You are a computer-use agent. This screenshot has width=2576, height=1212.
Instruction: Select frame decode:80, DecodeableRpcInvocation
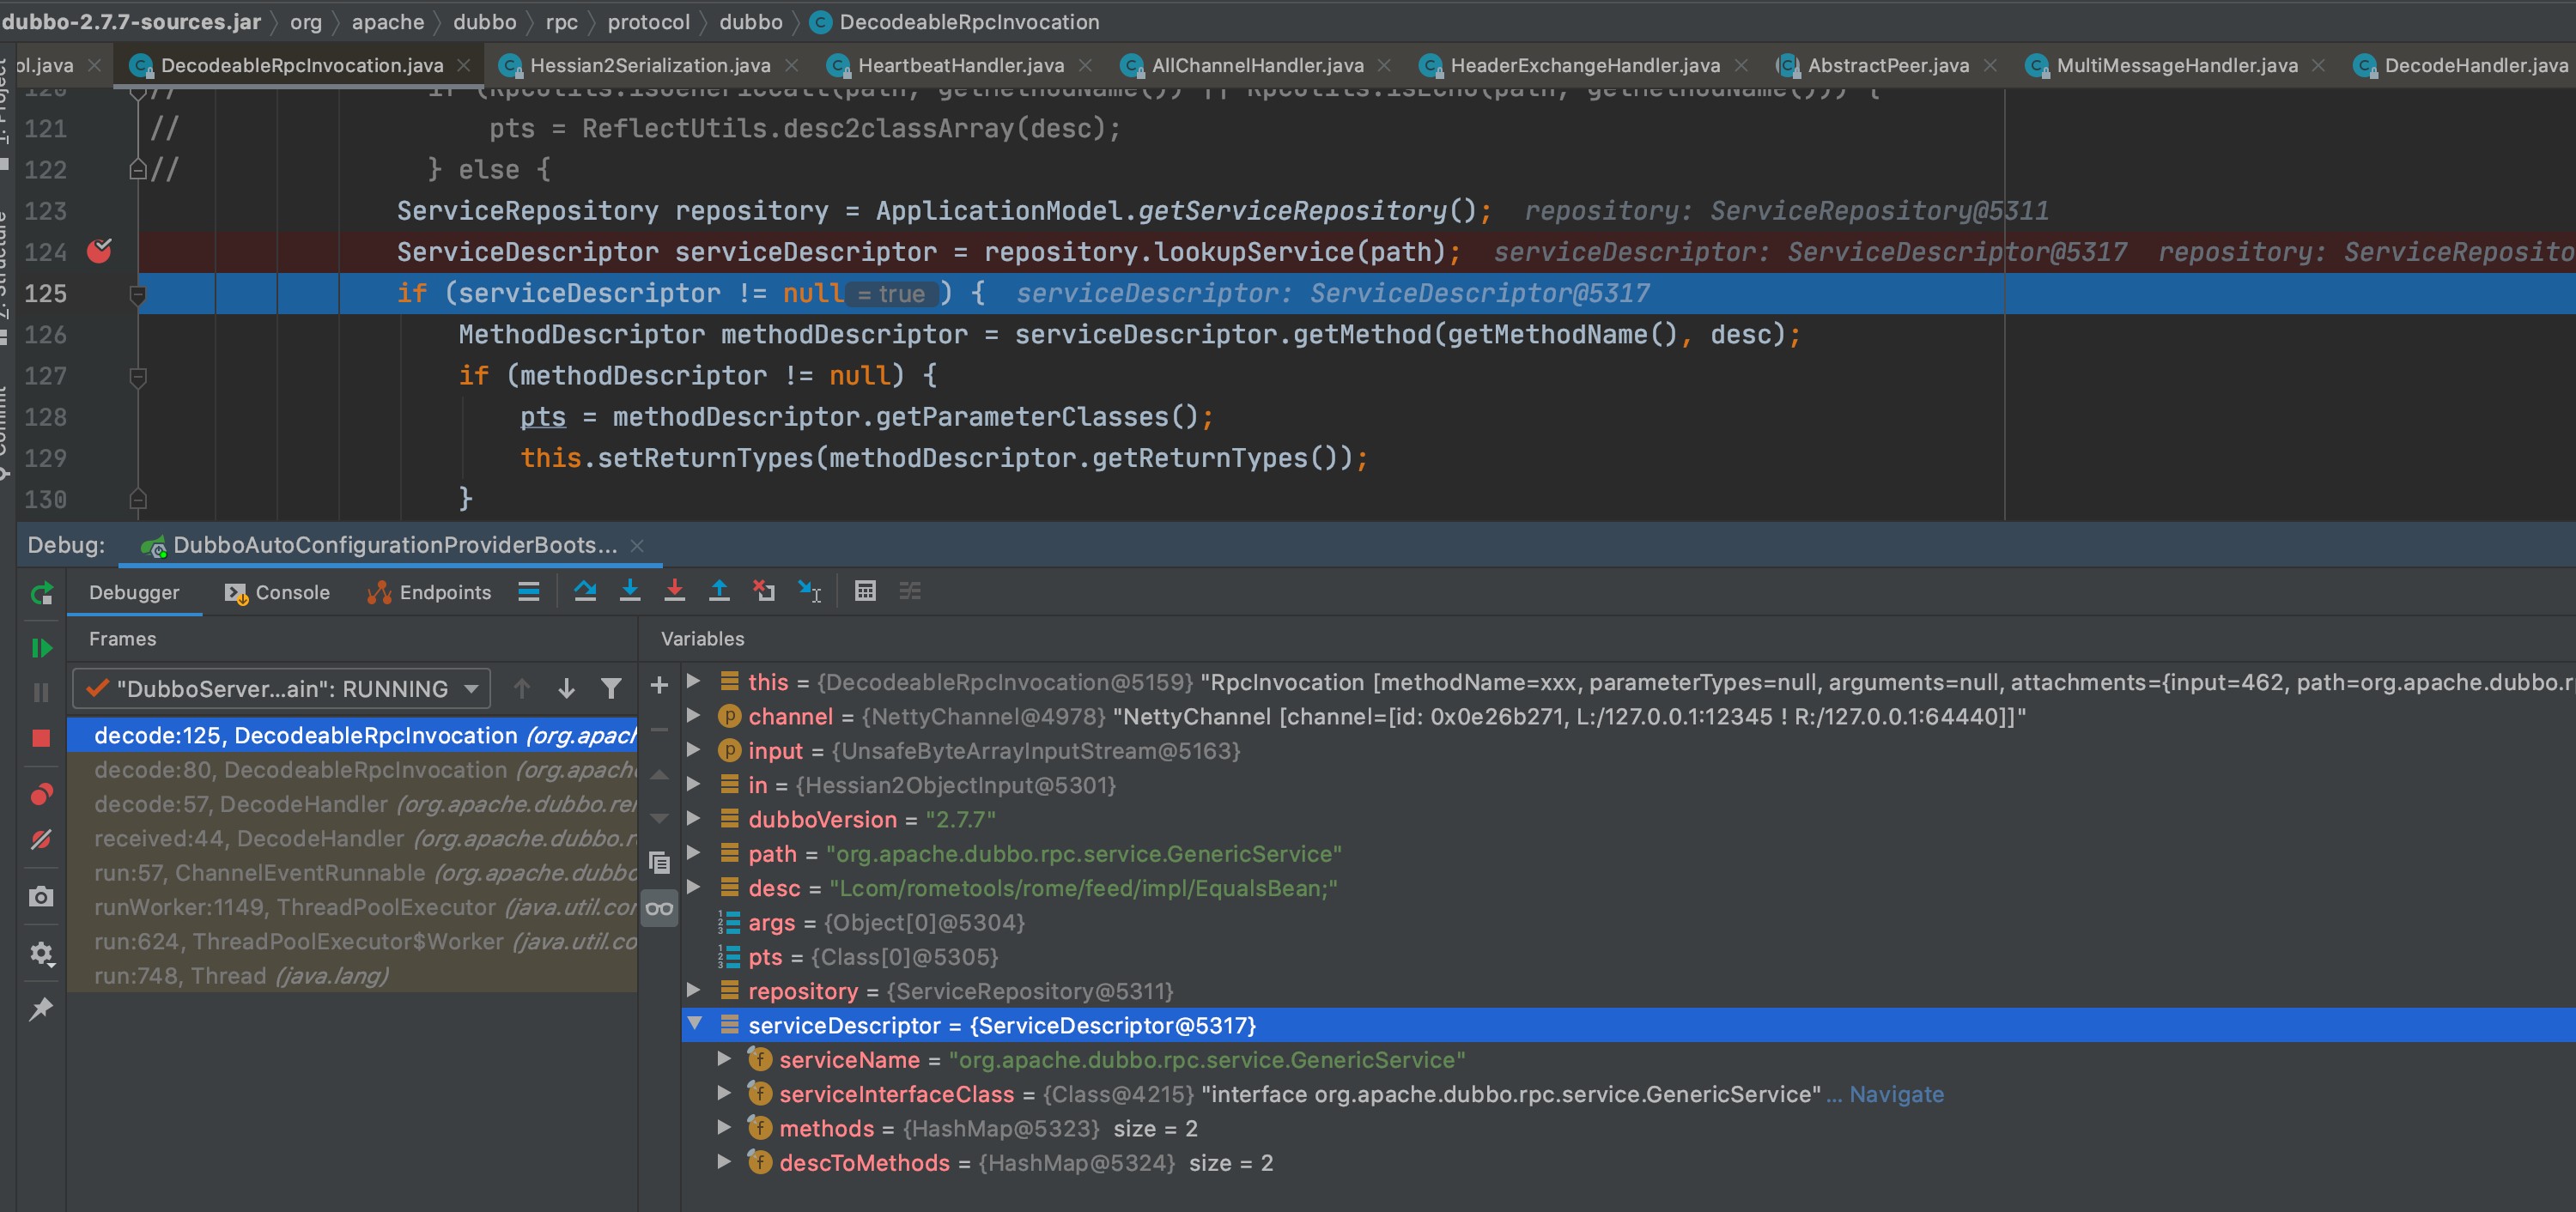(352, 770)
